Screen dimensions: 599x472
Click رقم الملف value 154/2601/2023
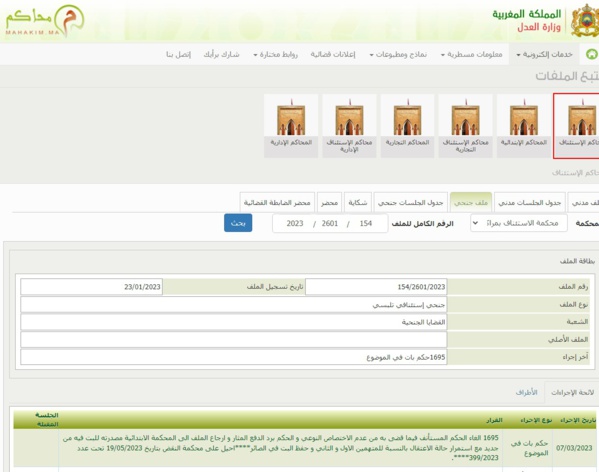click(x=376, y=287)
